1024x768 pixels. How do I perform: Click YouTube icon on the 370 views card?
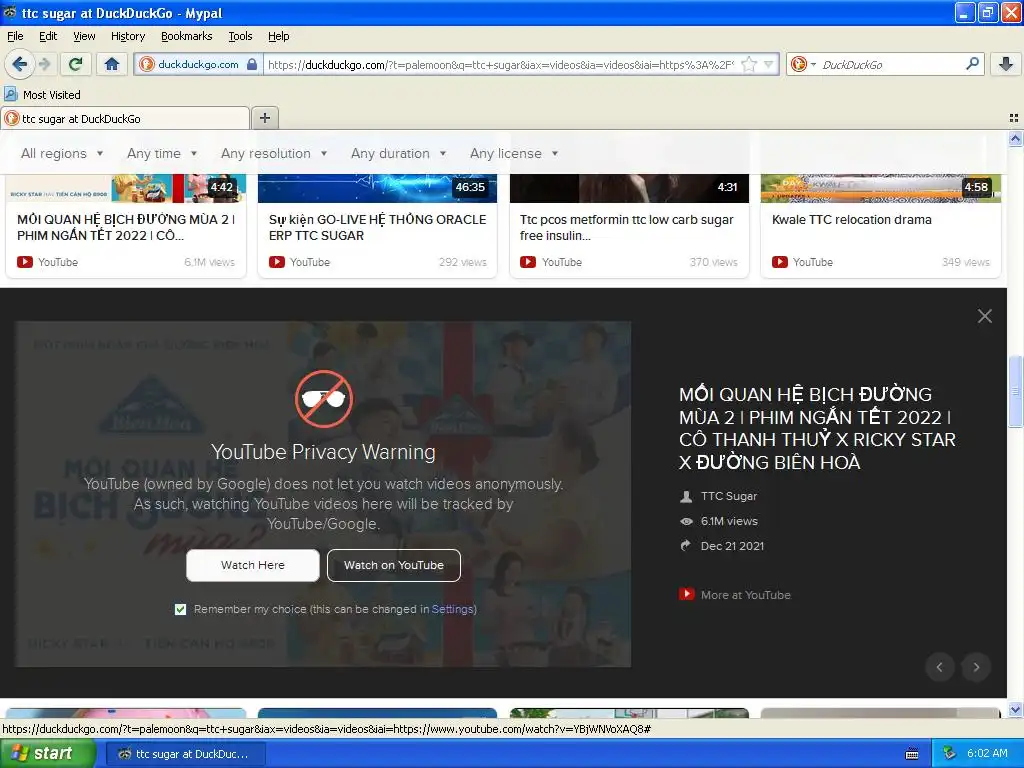528,262
